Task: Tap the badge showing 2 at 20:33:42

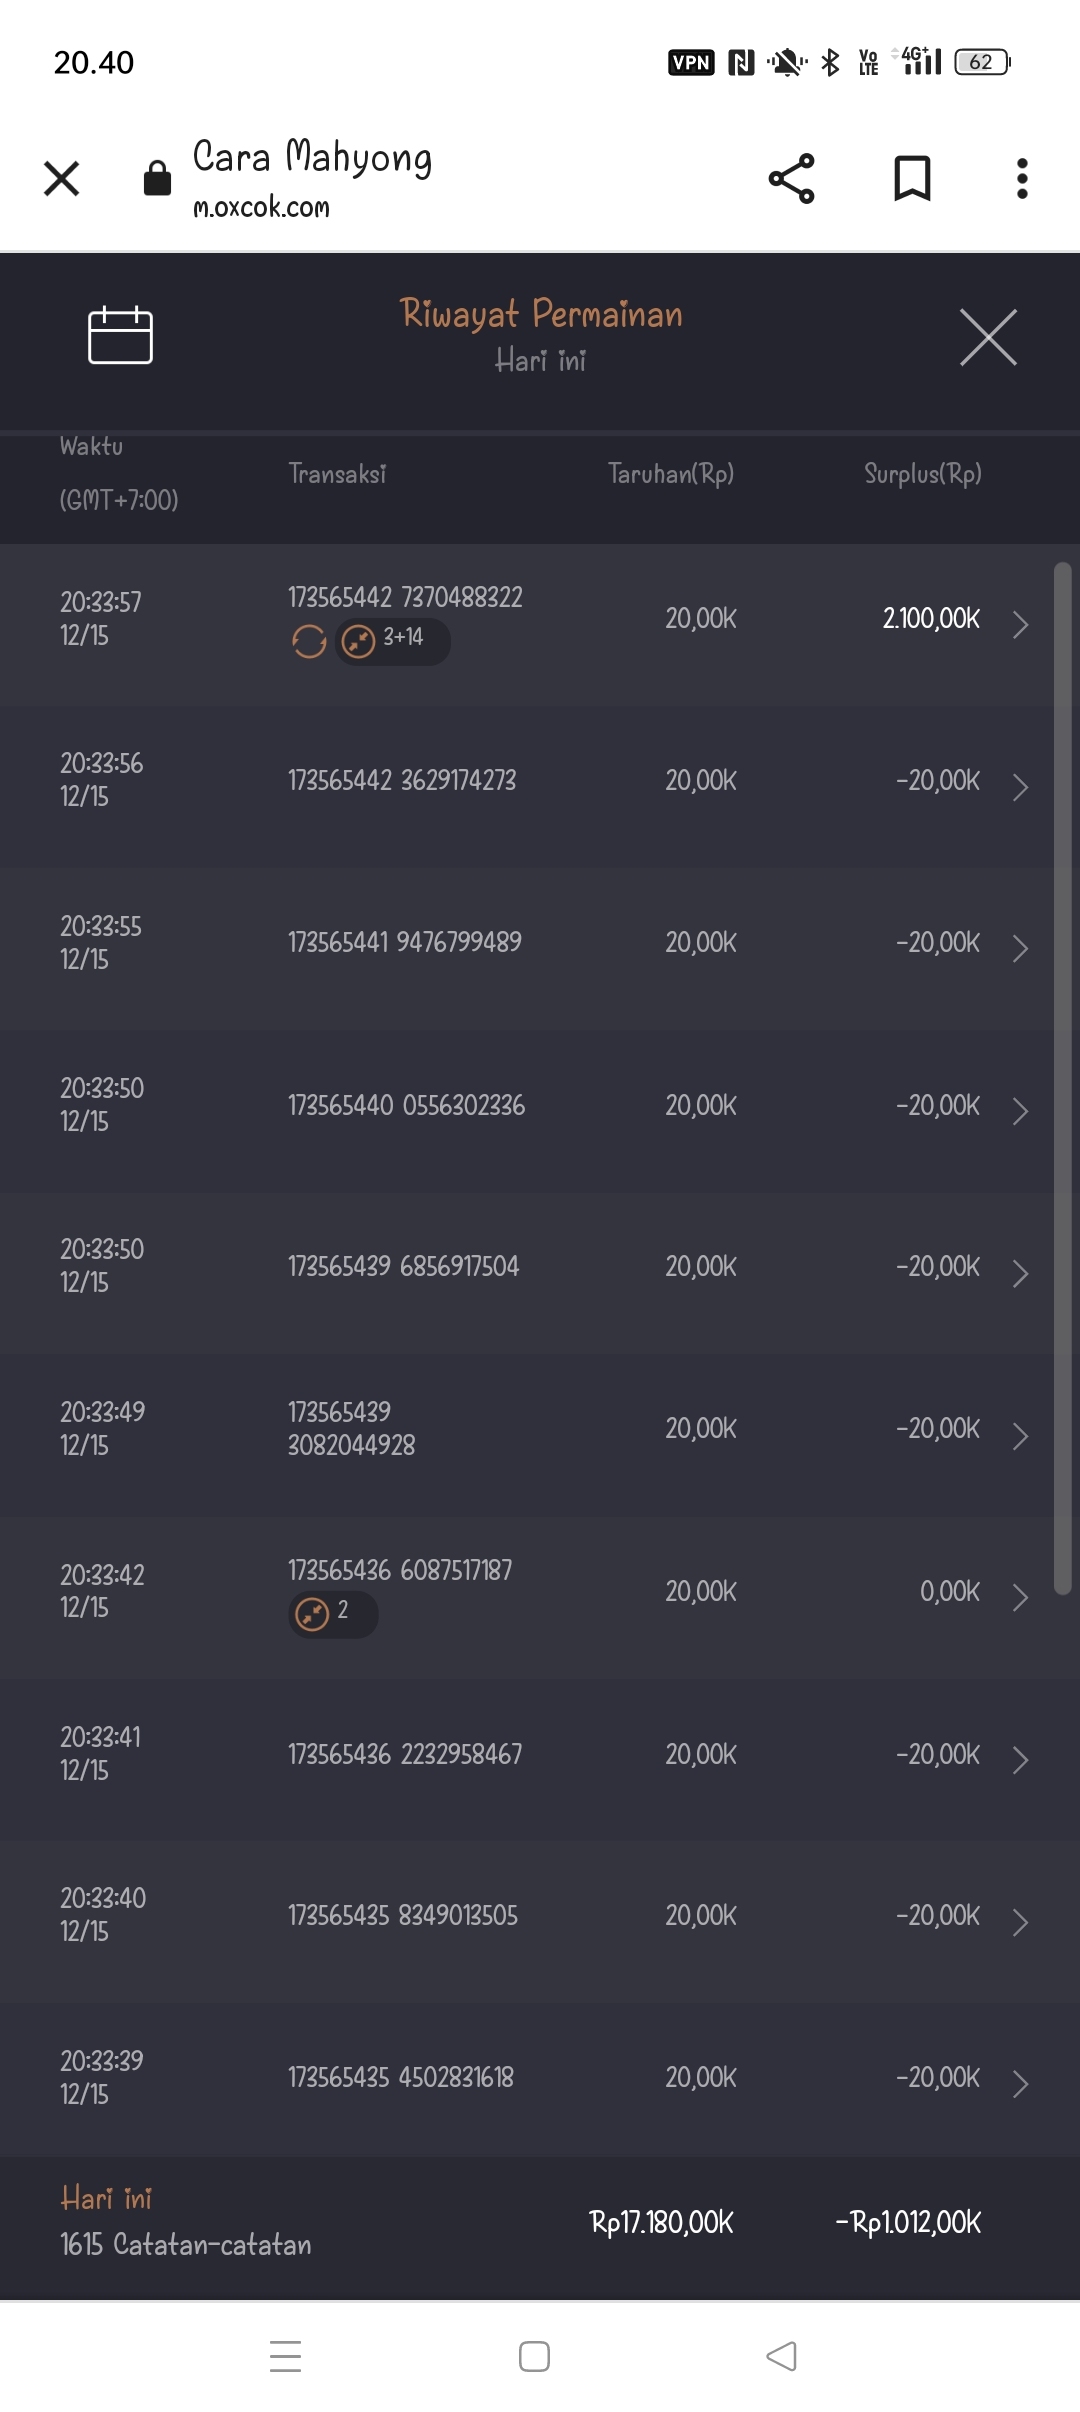Action: pos(333,1613)
